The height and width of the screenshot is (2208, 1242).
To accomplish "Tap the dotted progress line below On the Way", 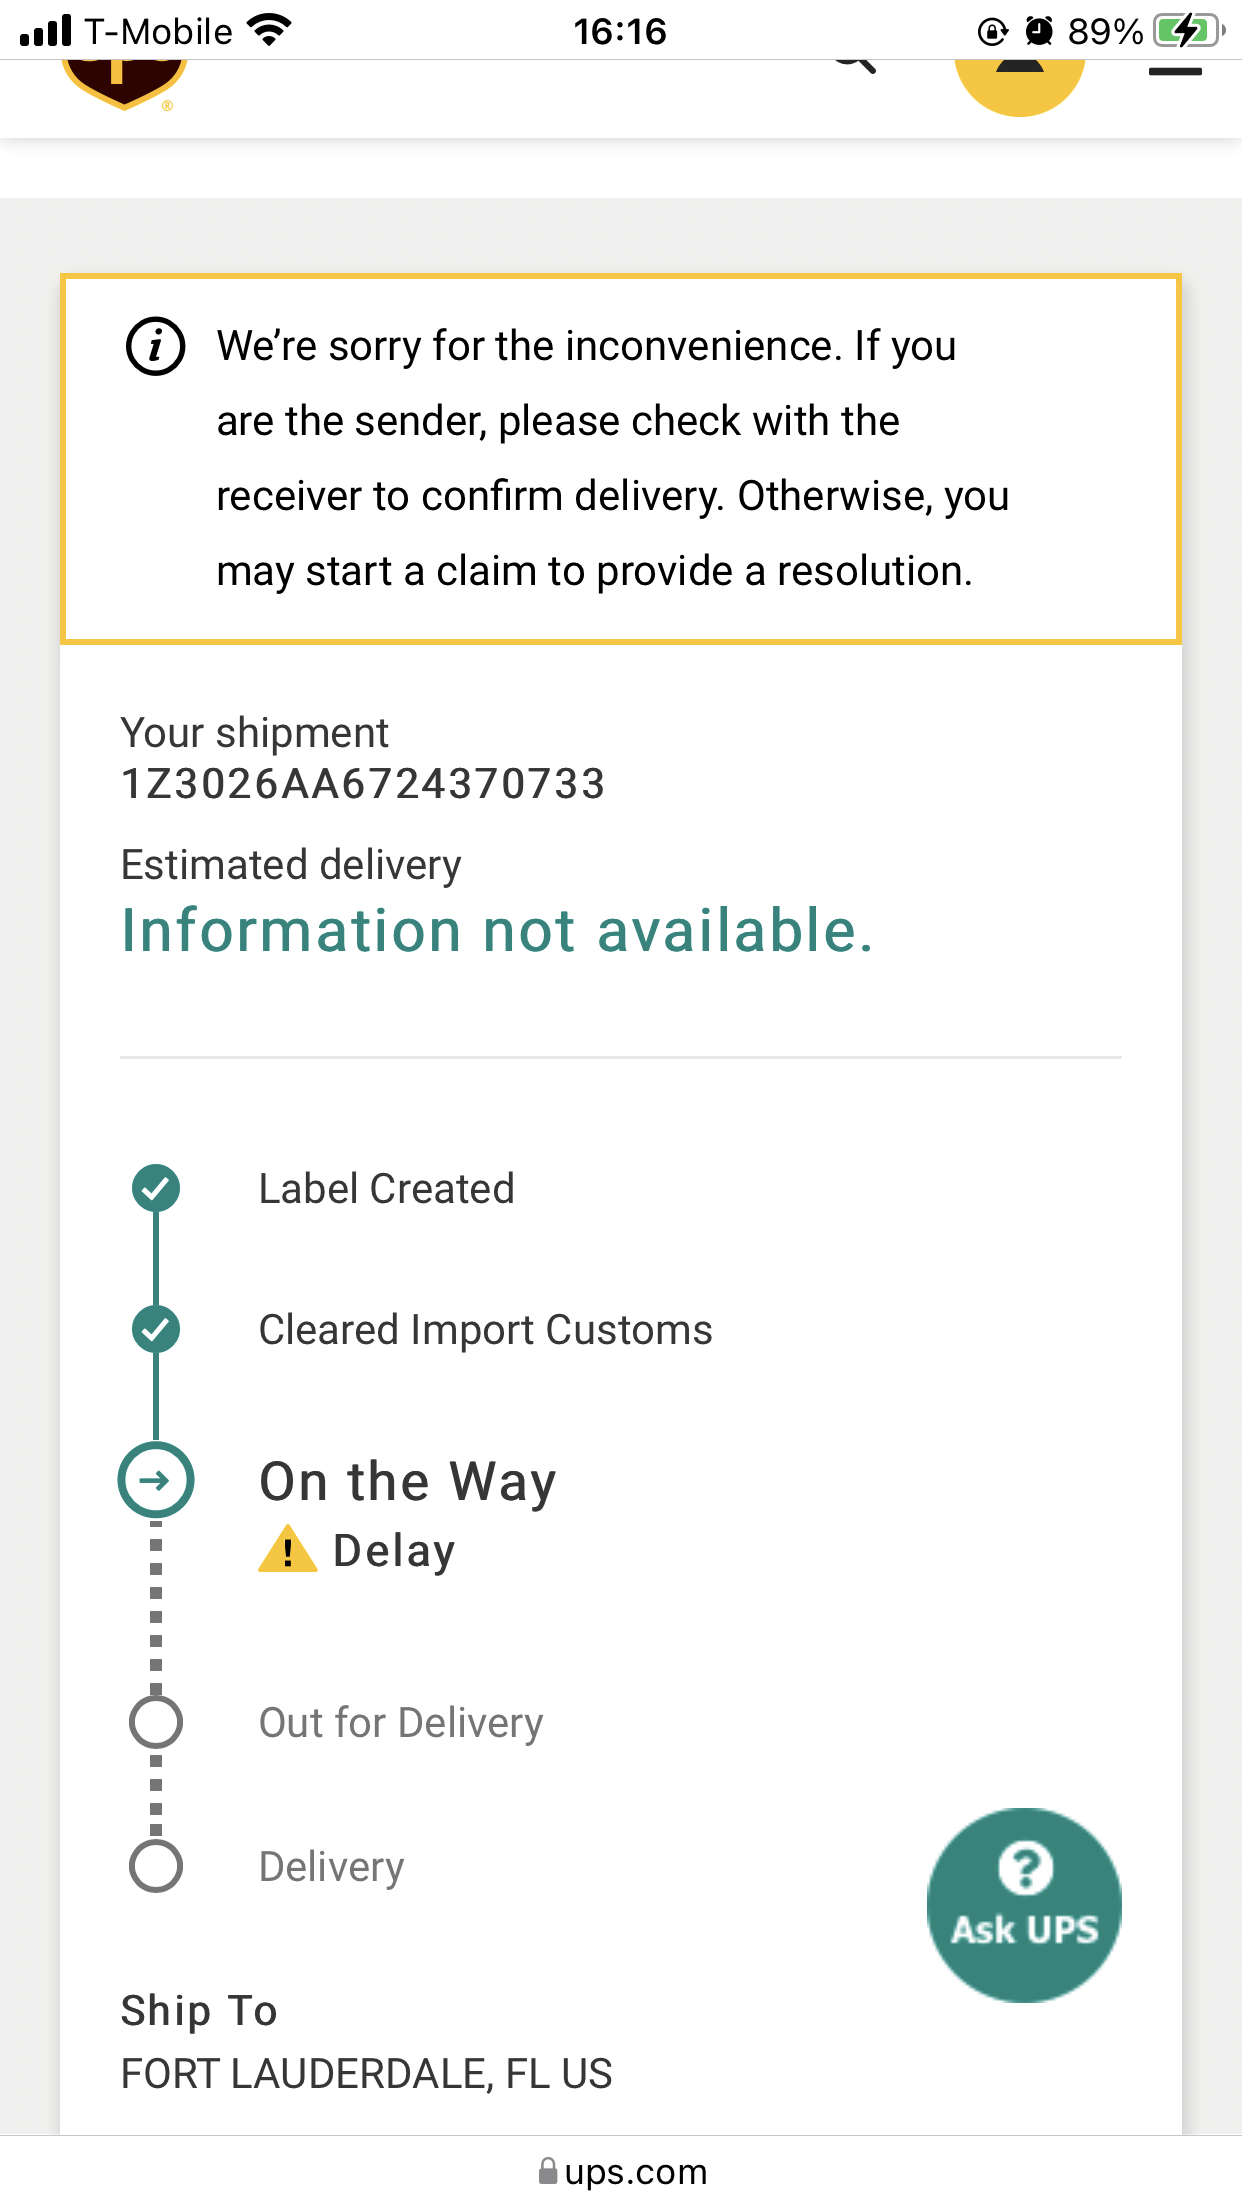I will tap(156, 1605).
